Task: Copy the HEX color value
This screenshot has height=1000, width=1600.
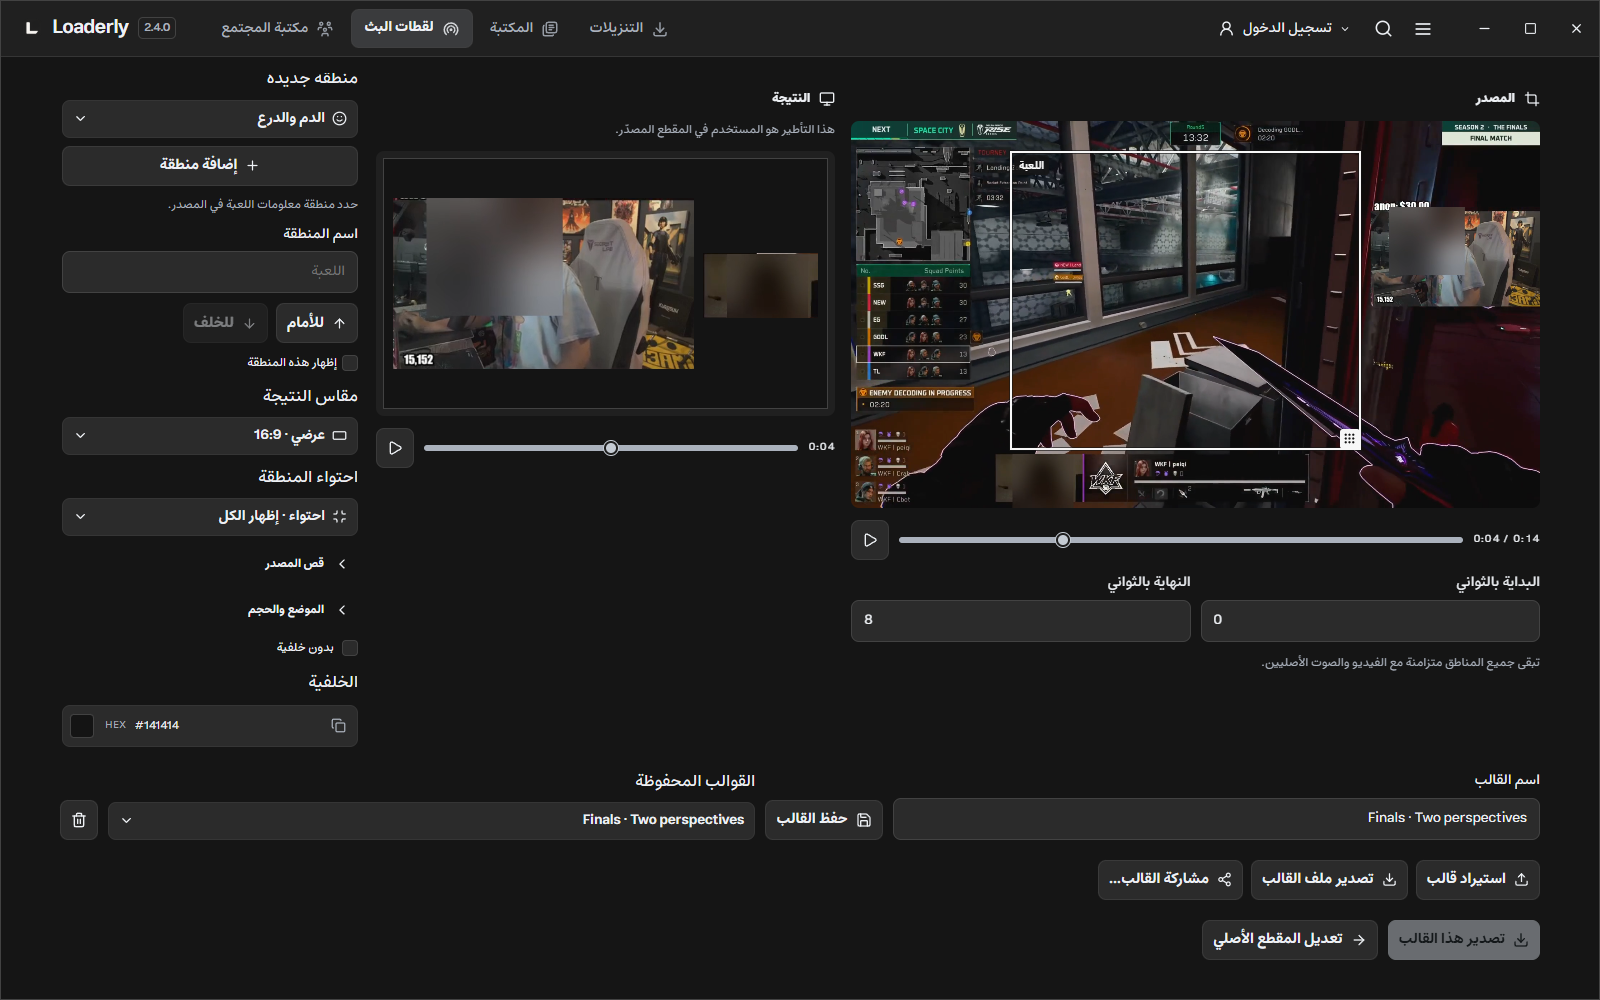Action: [x=338, y=726]
